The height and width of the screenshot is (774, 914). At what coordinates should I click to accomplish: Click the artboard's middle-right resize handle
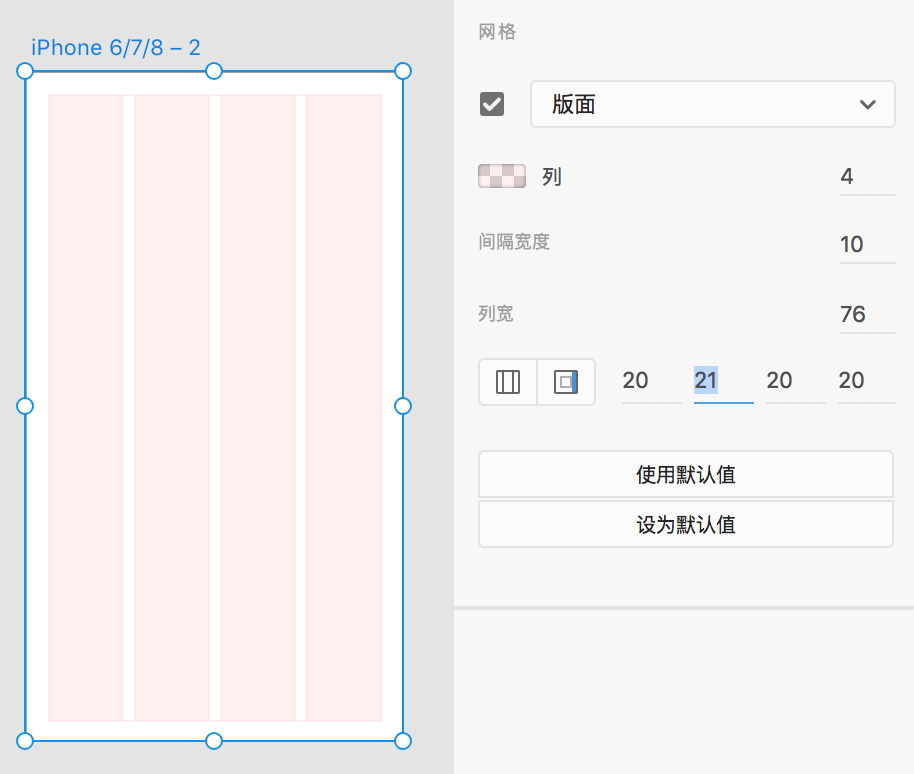403,406
